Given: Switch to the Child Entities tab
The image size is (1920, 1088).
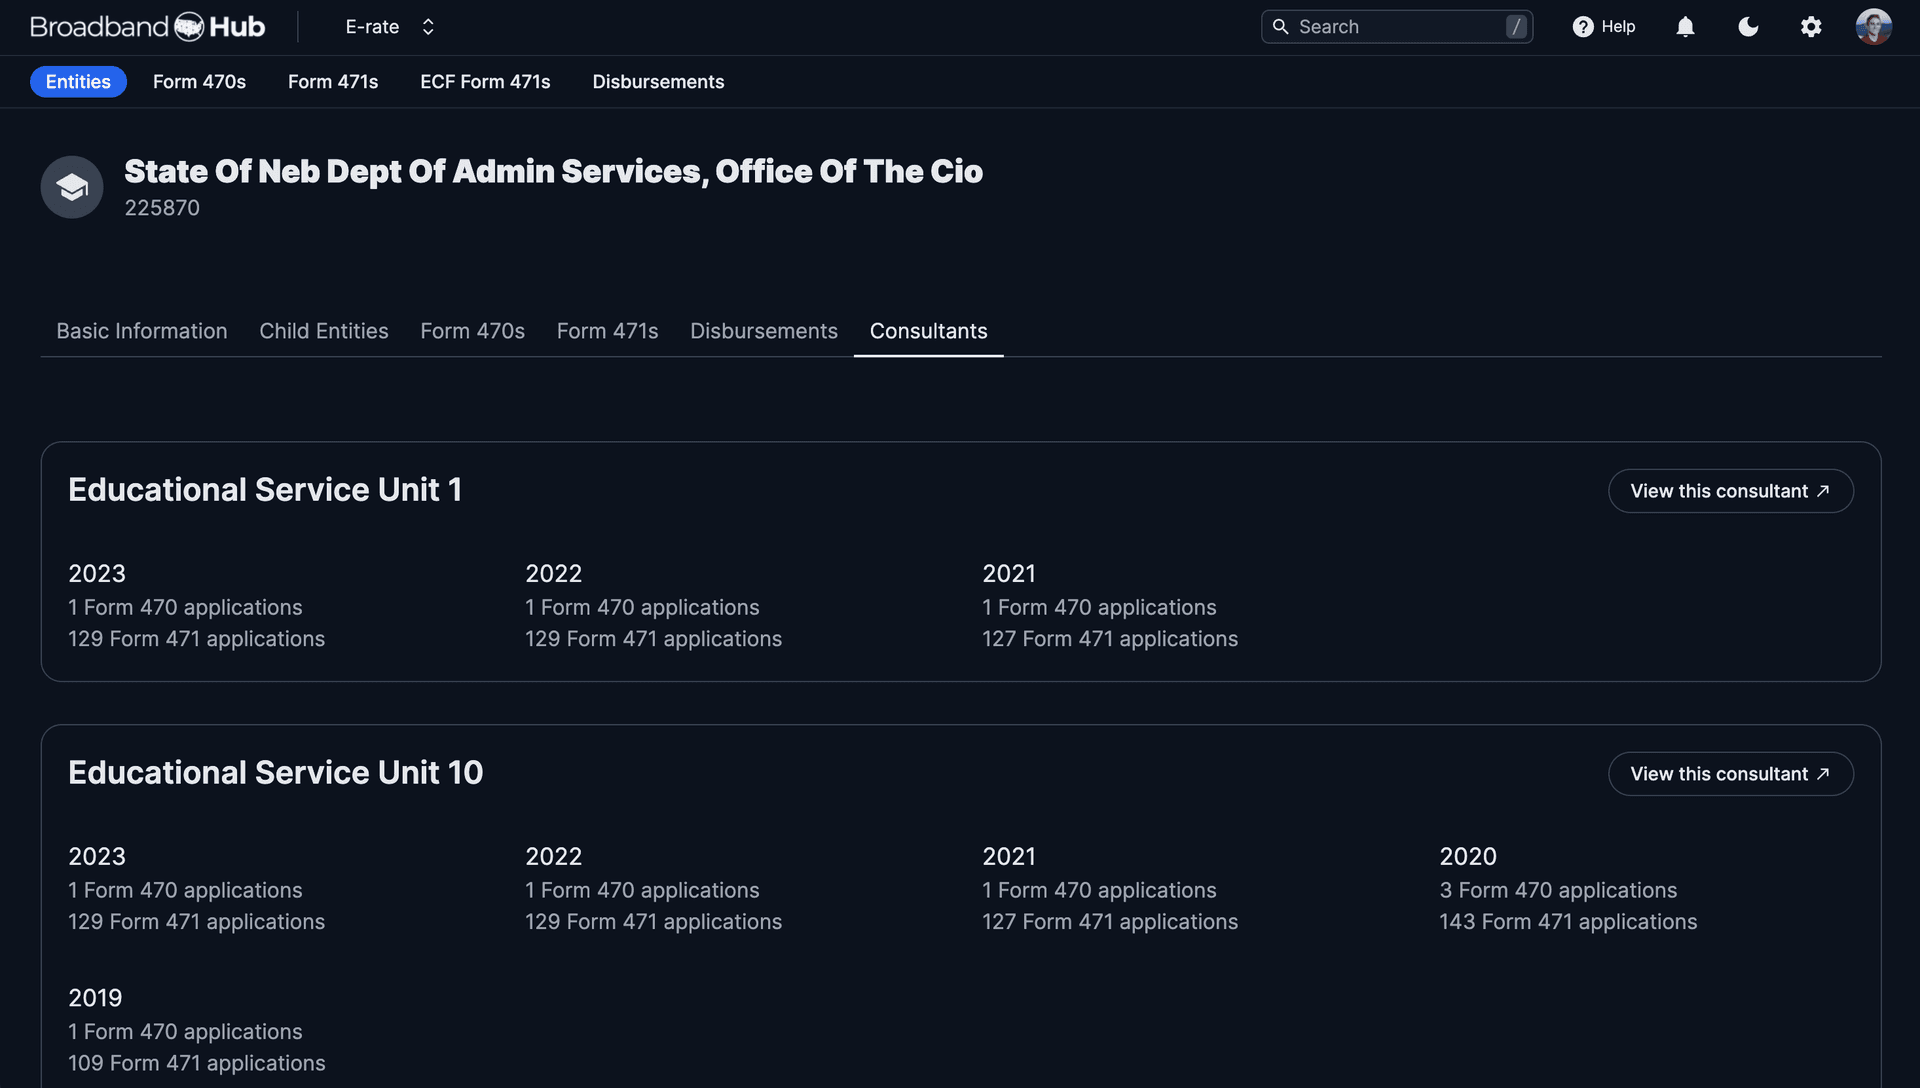Looking at the screenshot, I should 323,330.
